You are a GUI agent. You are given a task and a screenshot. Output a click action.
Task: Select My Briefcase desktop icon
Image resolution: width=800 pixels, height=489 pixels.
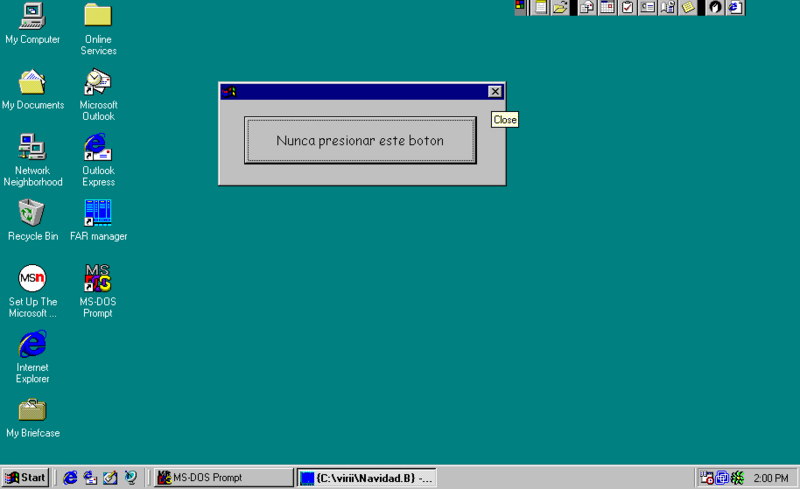(x=33, y=418)
